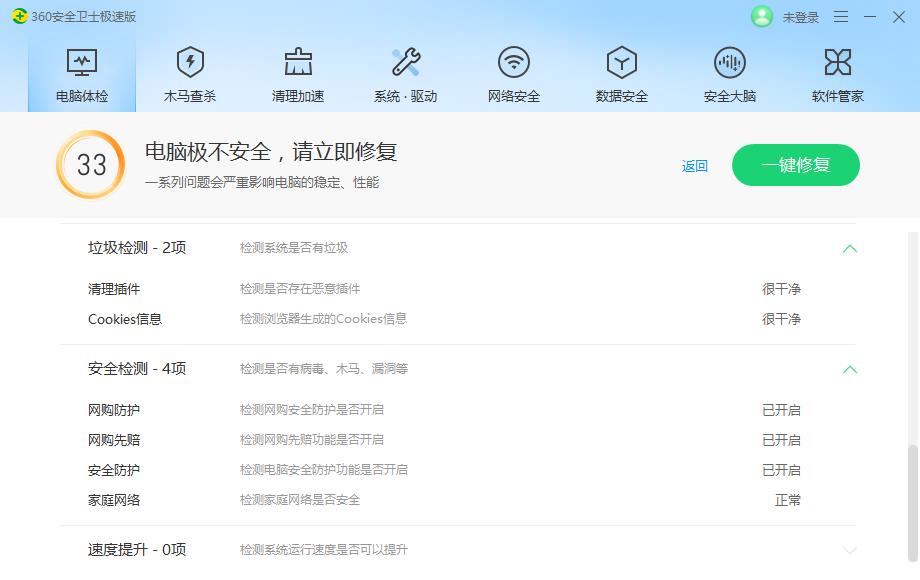Screen dimensions: 920x580
Task: Open the hamburger main menu
Action: (x=841, y=17)
